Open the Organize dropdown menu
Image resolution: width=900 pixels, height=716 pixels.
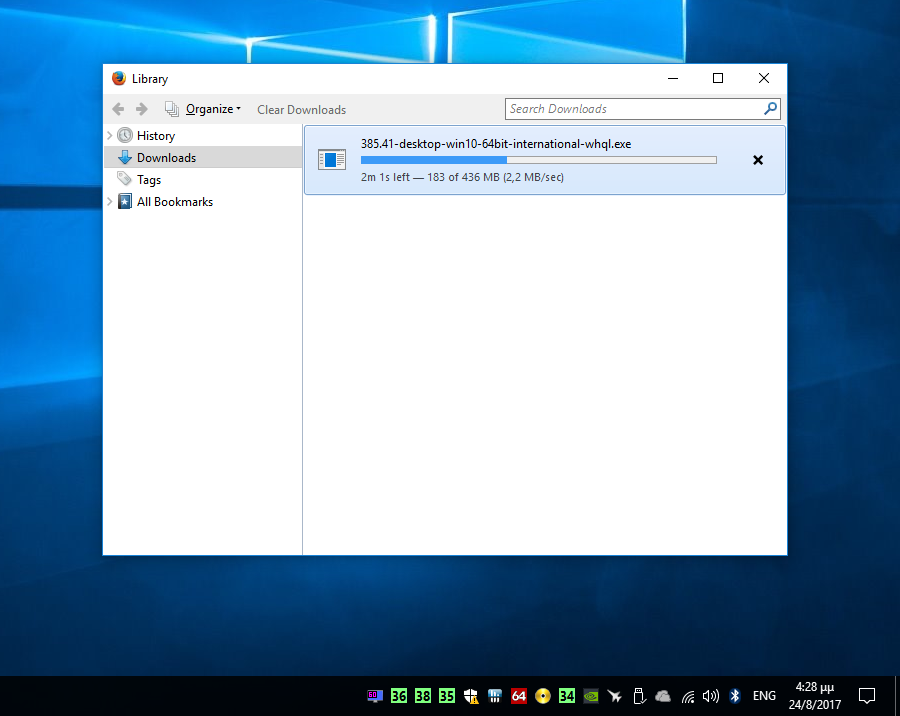coord(212,109)
